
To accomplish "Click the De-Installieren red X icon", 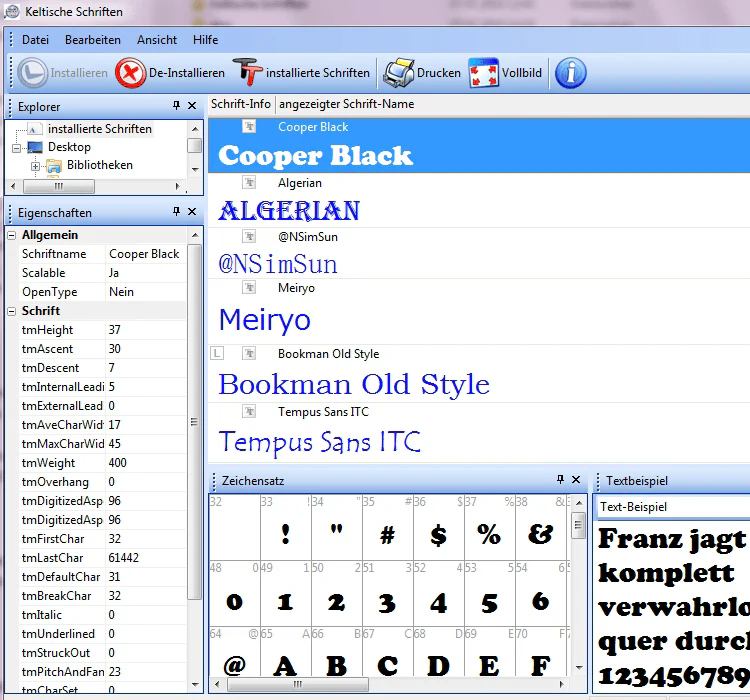I will (130, 73).
